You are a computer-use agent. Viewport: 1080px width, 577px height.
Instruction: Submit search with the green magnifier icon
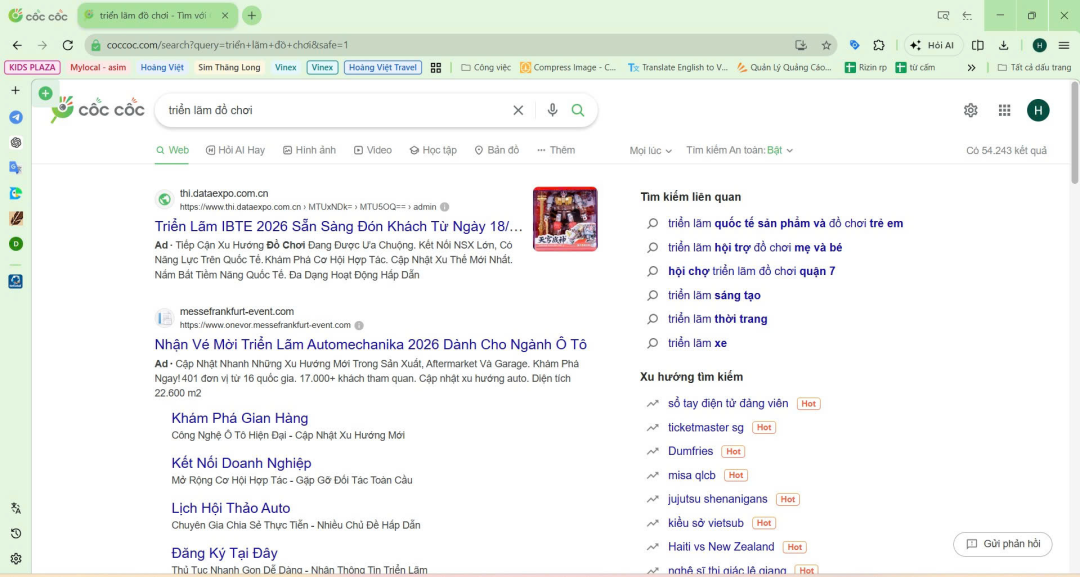[x=578, y=110]
